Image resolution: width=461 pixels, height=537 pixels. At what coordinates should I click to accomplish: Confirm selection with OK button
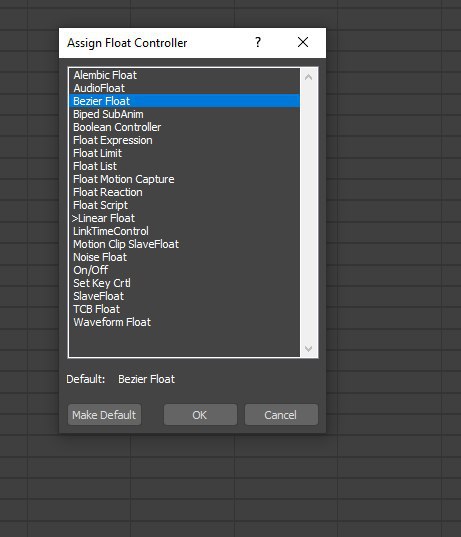pyautogui.click(x=200, y=415)
